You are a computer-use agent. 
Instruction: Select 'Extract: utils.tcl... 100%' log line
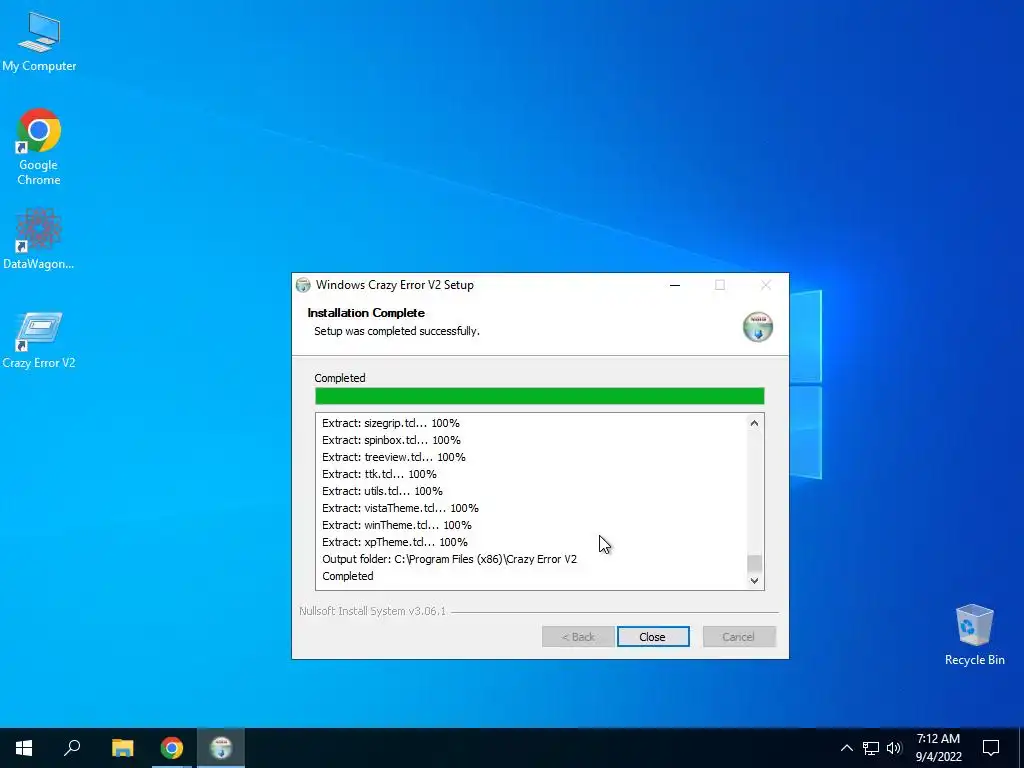(382, 491)
